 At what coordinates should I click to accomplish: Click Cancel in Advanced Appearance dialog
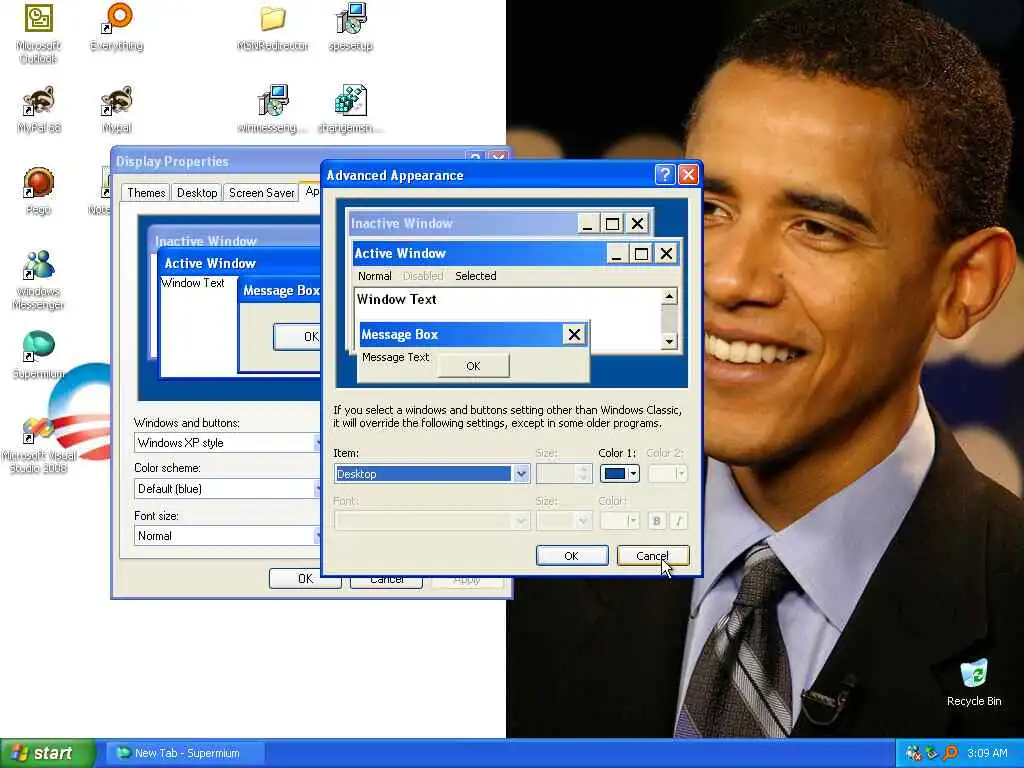point(652,556)
